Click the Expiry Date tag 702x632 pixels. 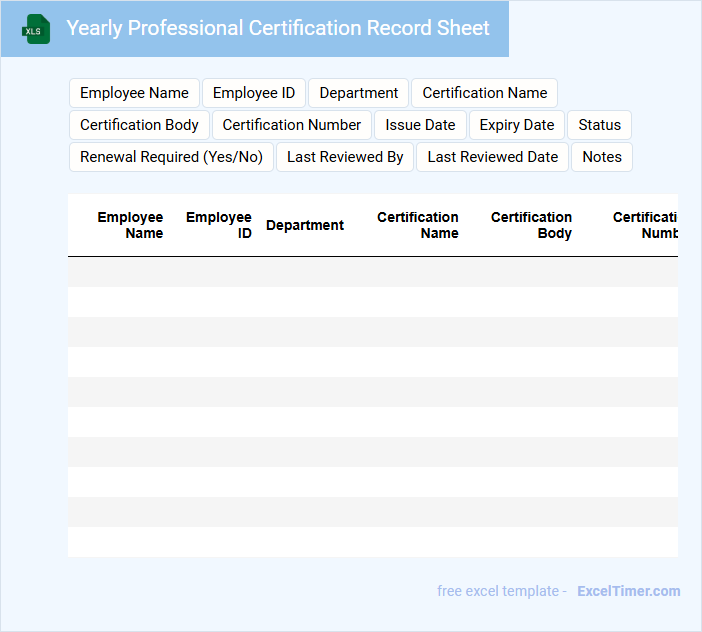pyautogui.click(x=516, y=125)
